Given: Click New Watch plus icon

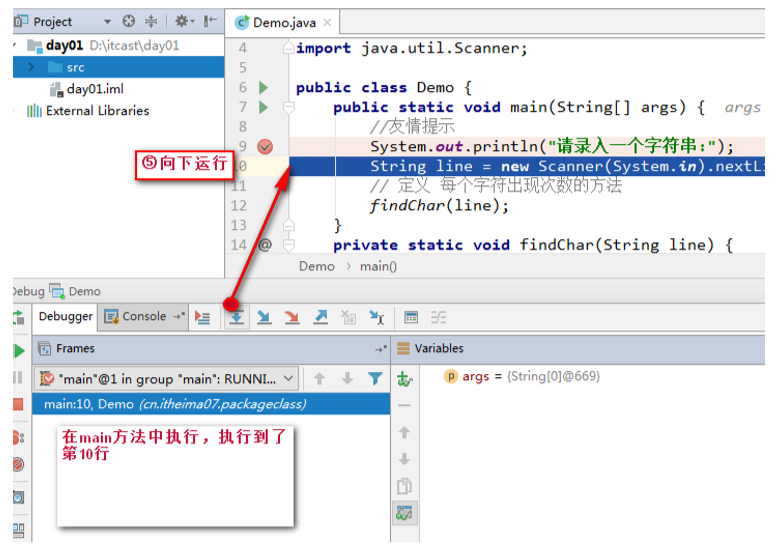Looking at the screenshot, I should pyautogui.click(x=404, y=379).
